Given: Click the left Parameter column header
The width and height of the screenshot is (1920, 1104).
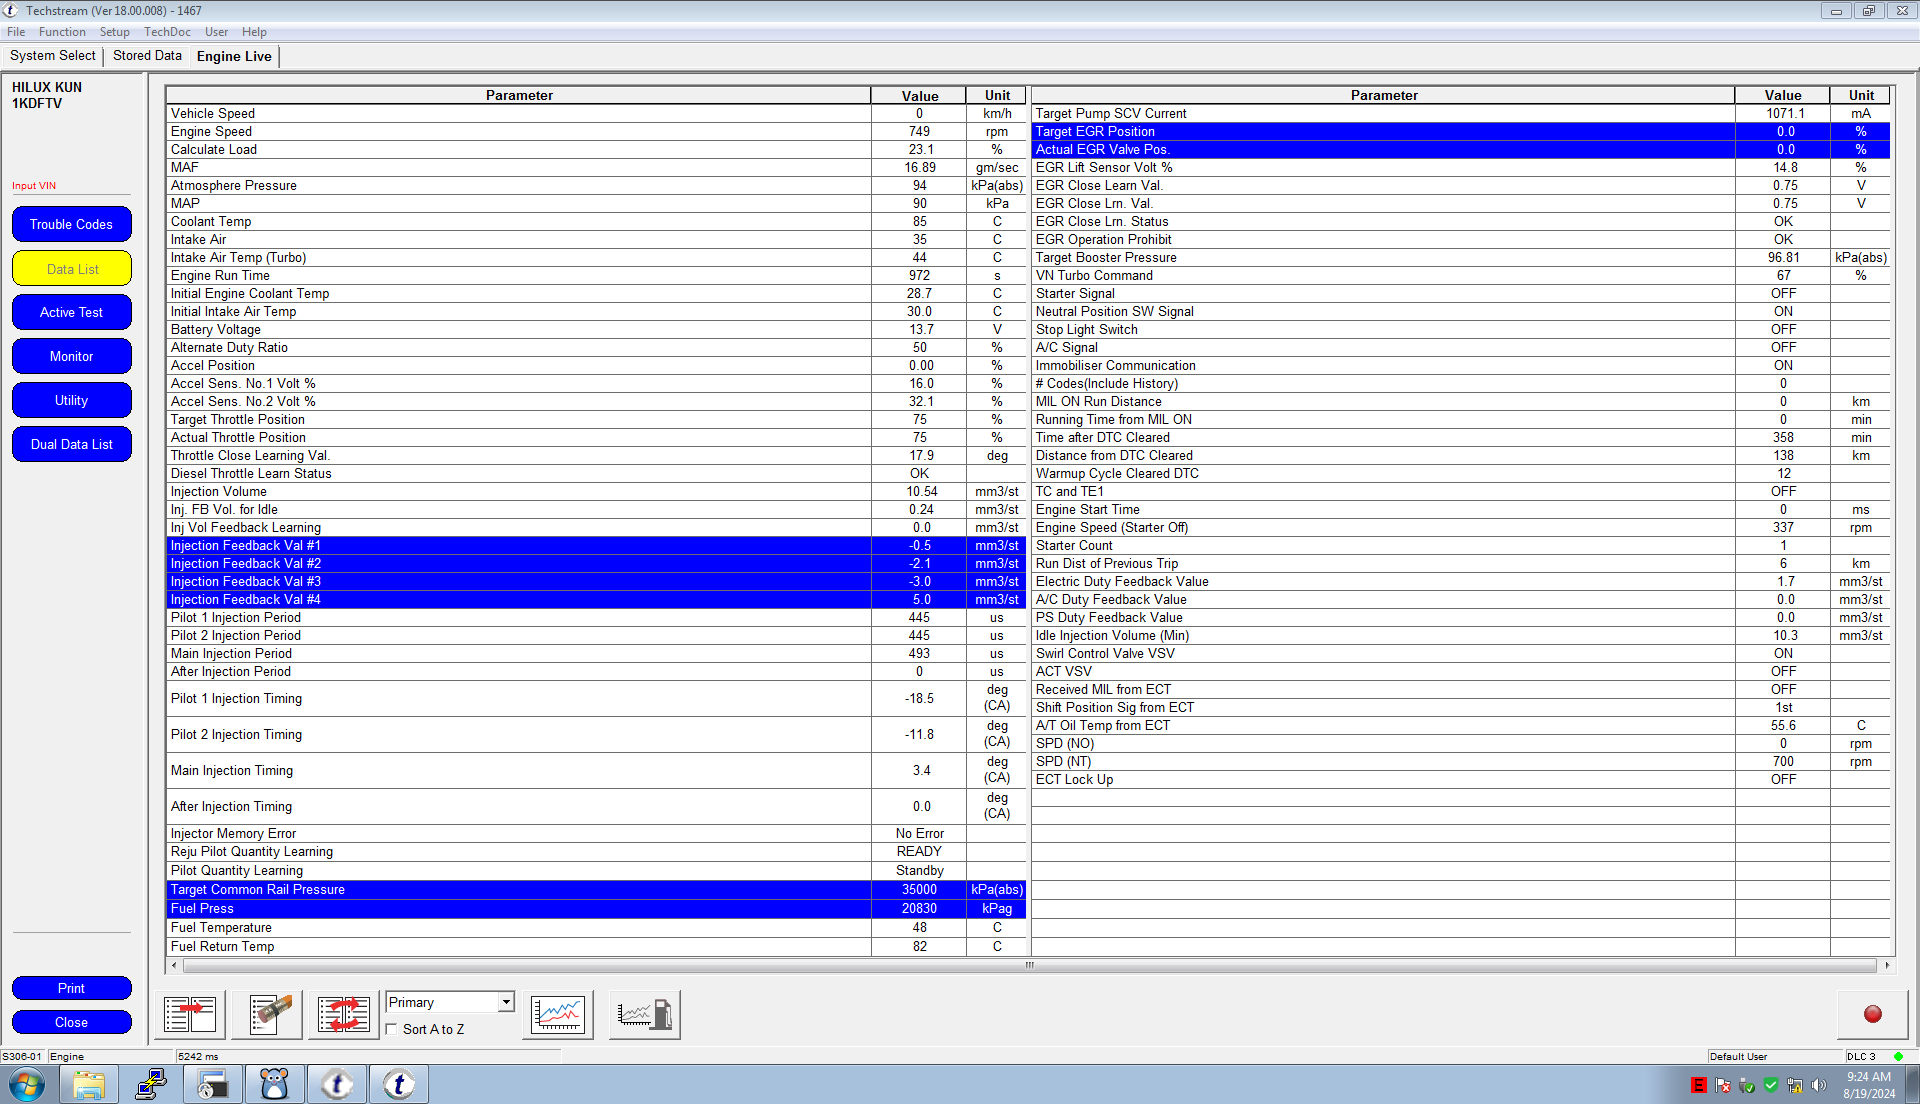Looking at the screenshot, I should pyautogui.click(x=519, y=96).
